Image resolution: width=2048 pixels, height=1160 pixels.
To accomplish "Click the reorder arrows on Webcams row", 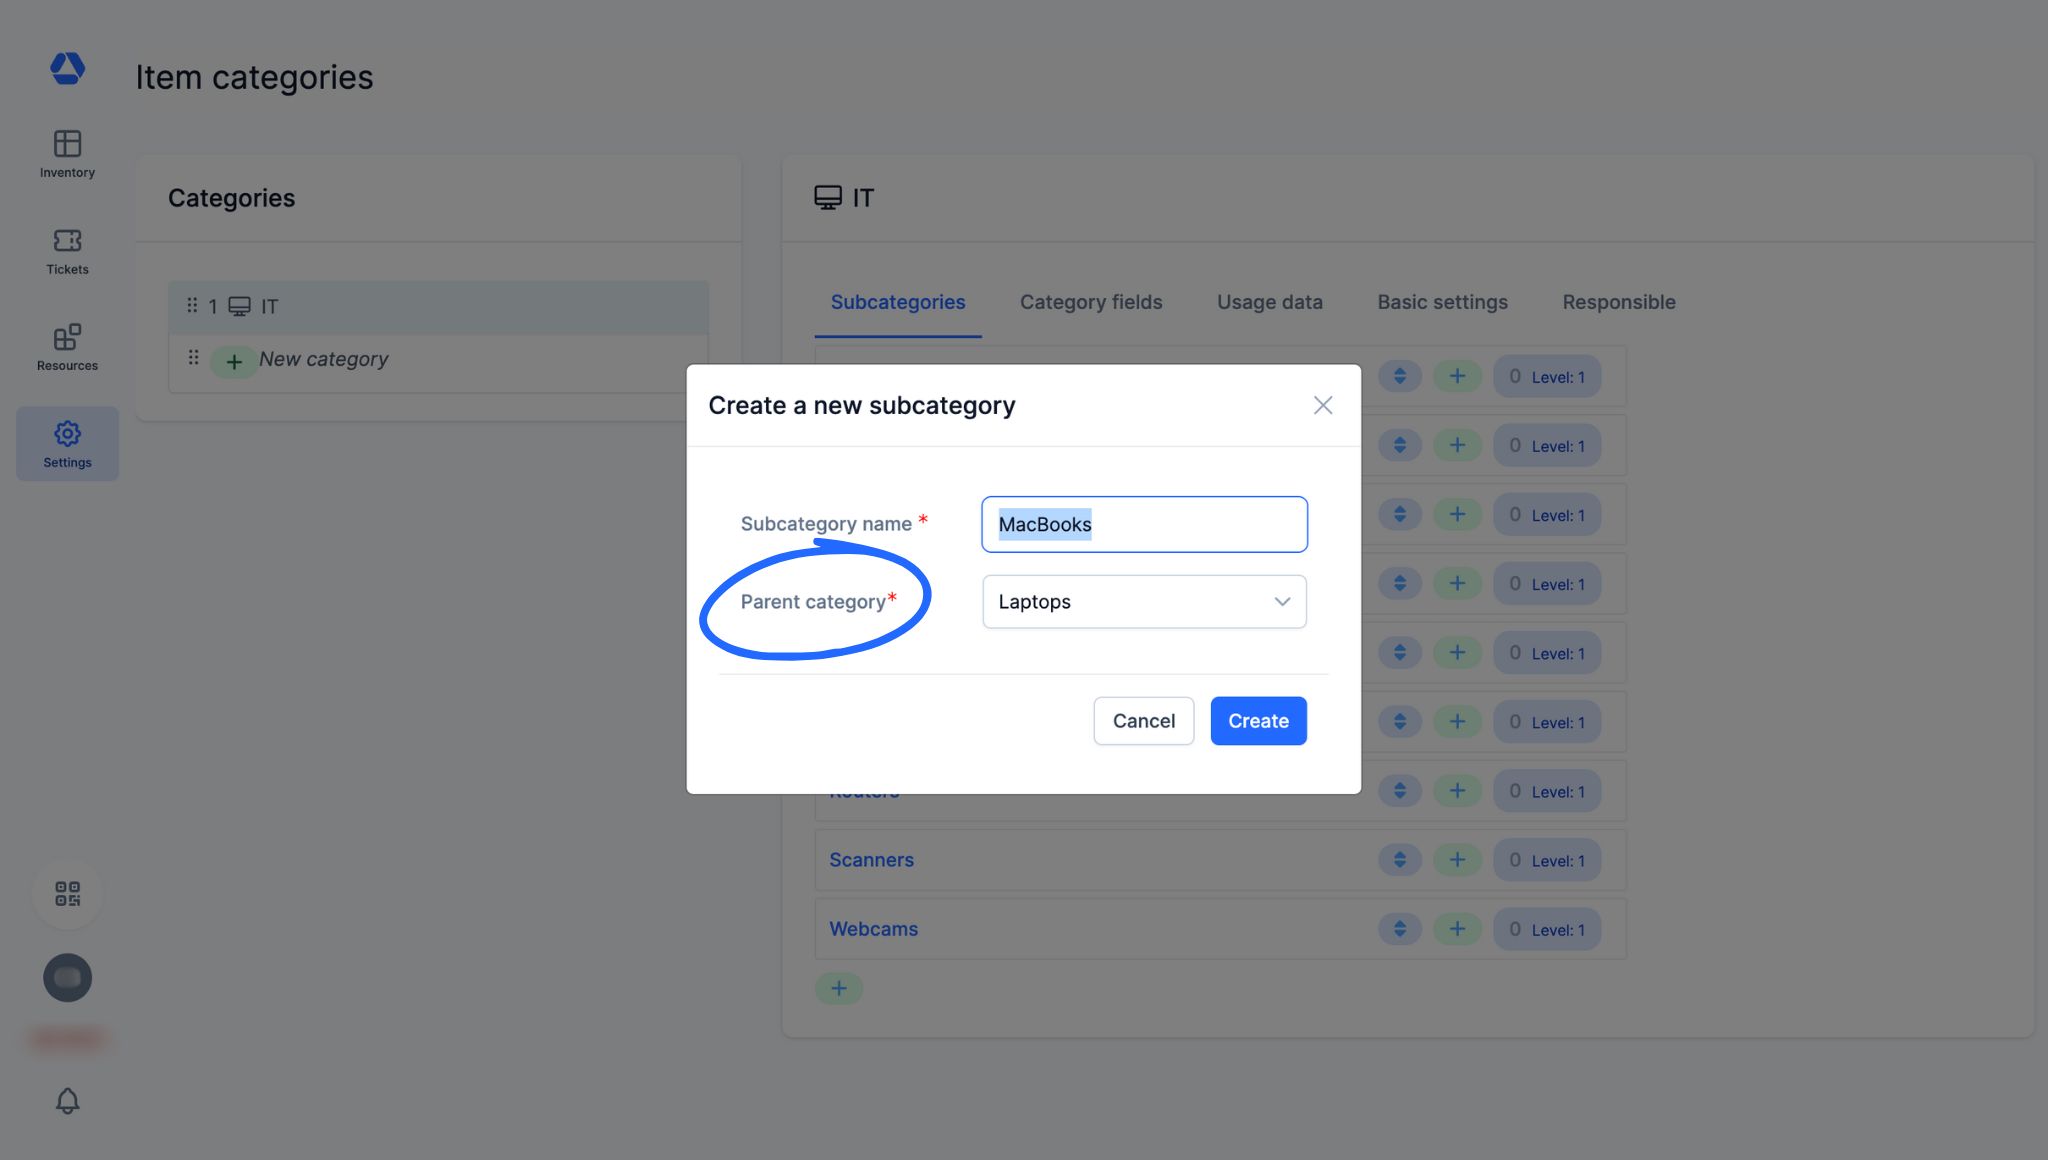I will coord(1400,929).
